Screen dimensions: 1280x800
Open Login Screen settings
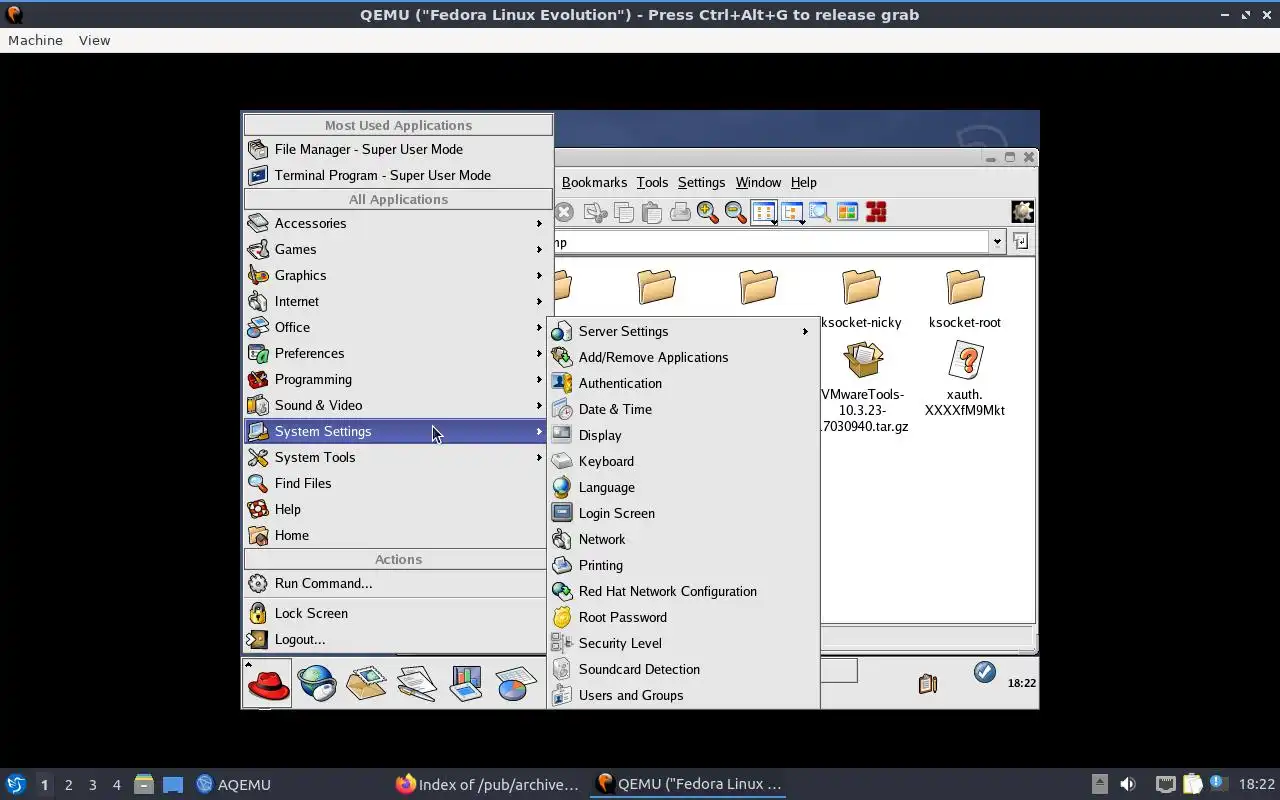click(x=683, y=513)
